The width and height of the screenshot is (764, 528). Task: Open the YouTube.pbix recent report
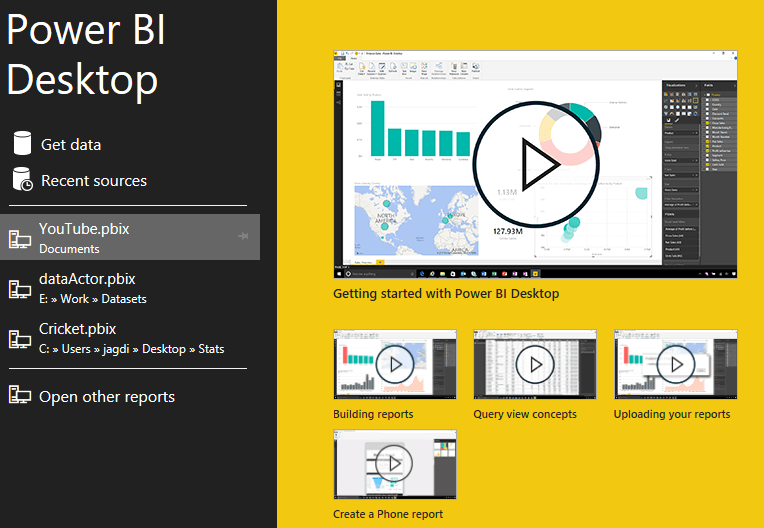point(130,237)
